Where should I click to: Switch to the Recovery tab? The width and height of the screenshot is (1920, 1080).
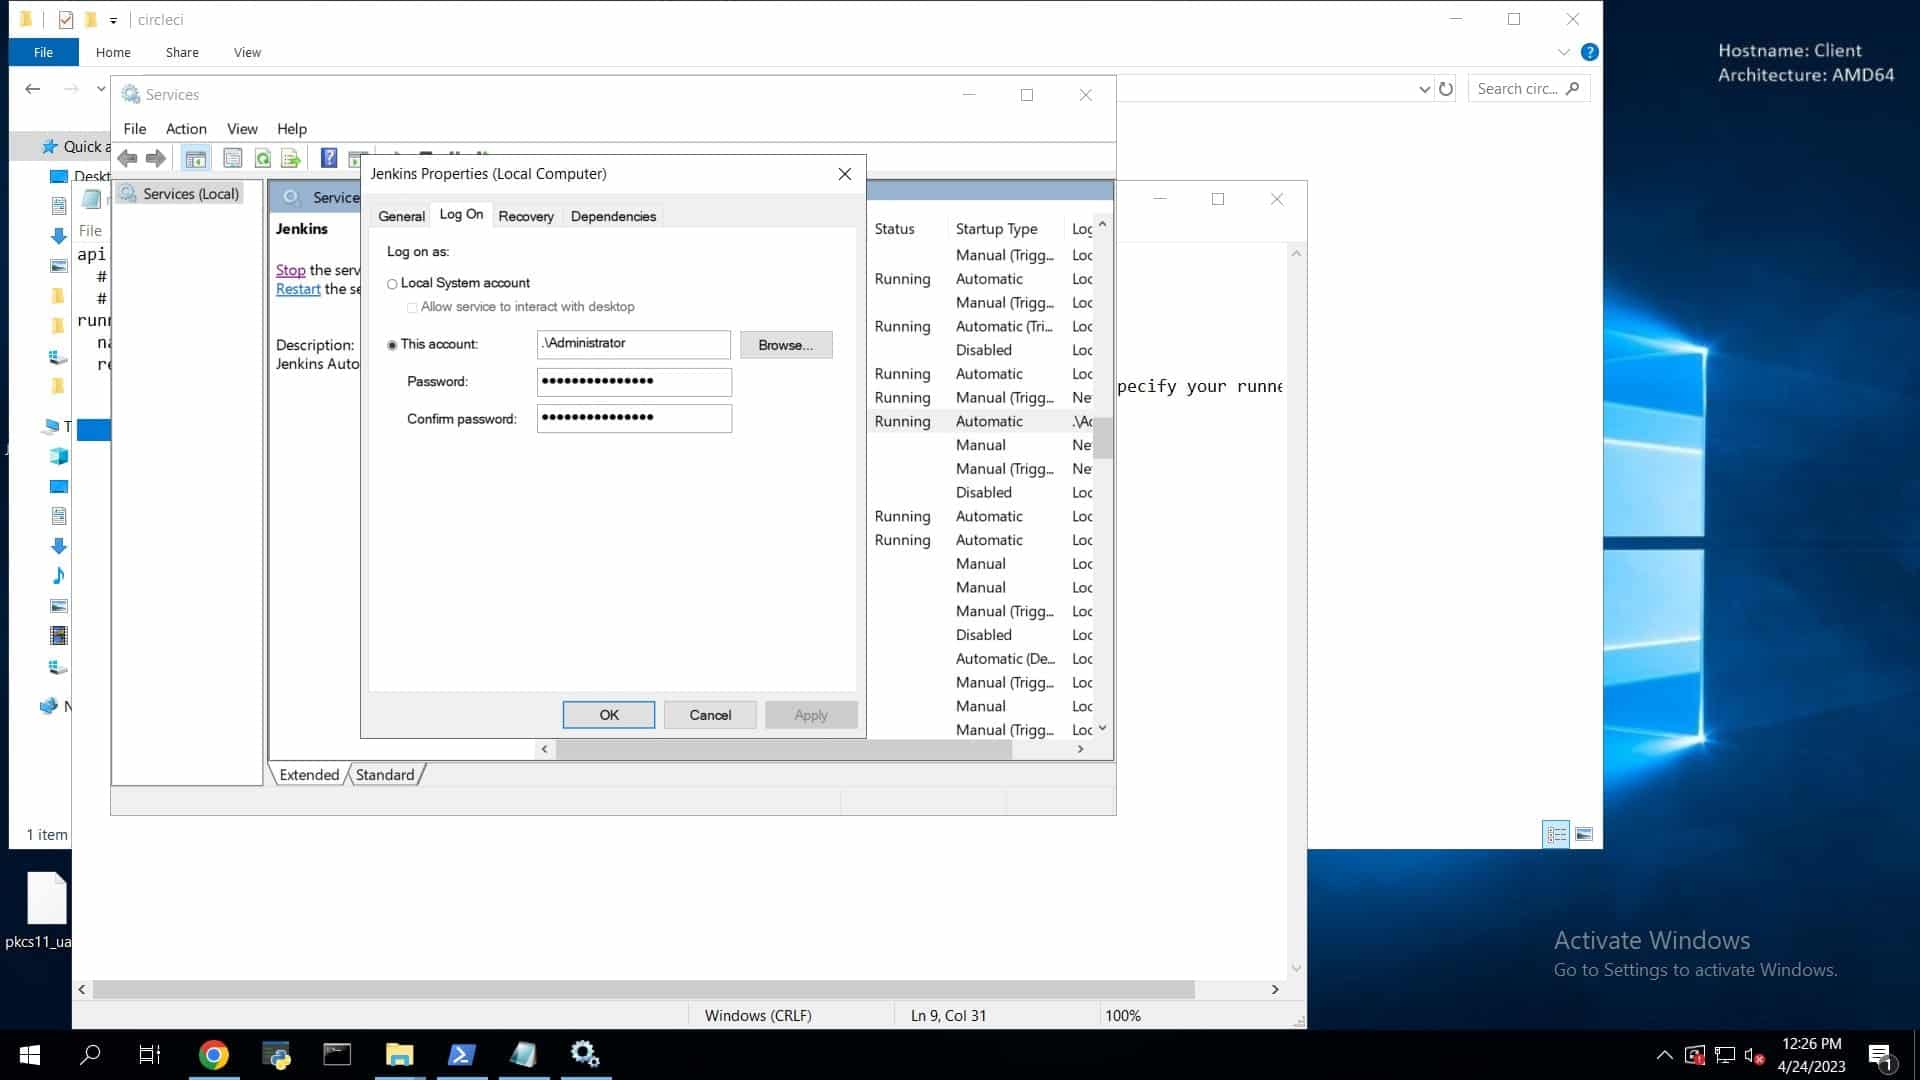(525, 216)
